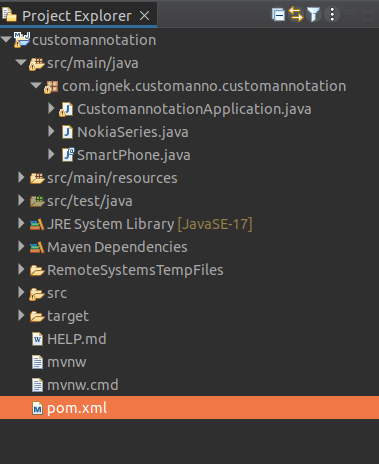Select the Project Explorer tab title
This screenshot has height=464, width=379.
click(x=77, y=16)
